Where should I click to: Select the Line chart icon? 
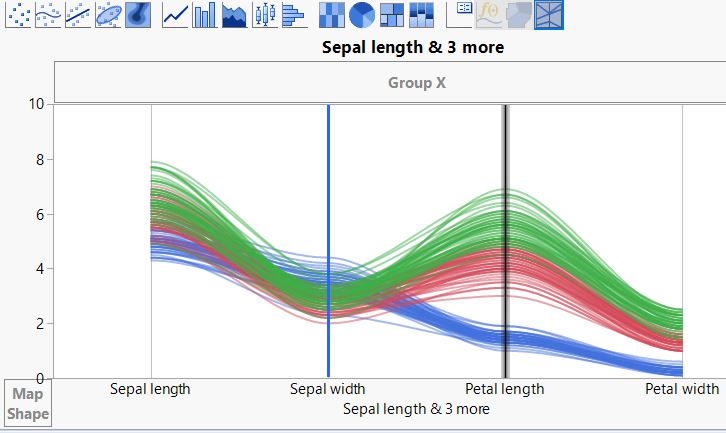coord(176,14)
